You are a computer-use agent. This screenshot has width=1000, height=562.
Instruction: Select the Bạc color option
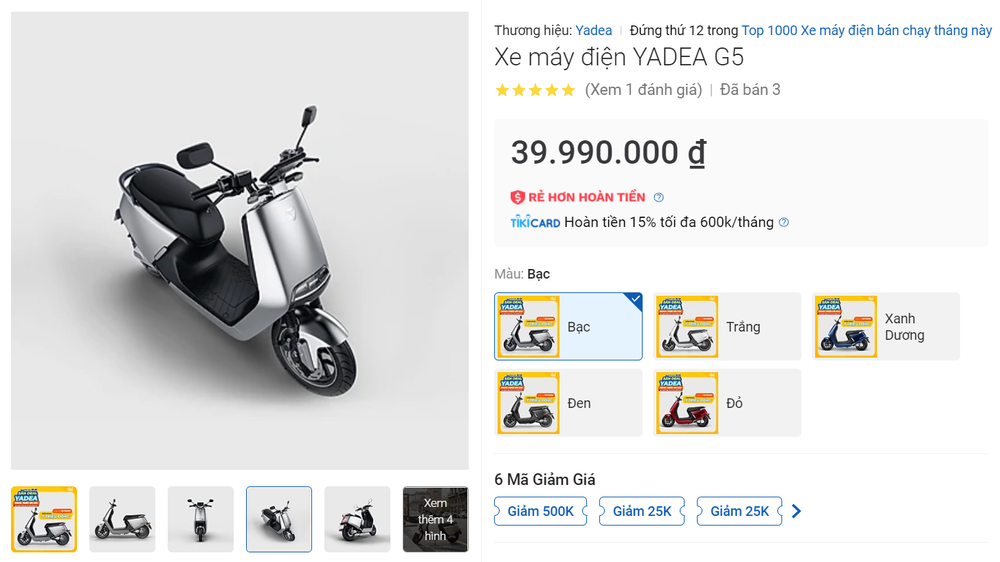tap(568, 326)
